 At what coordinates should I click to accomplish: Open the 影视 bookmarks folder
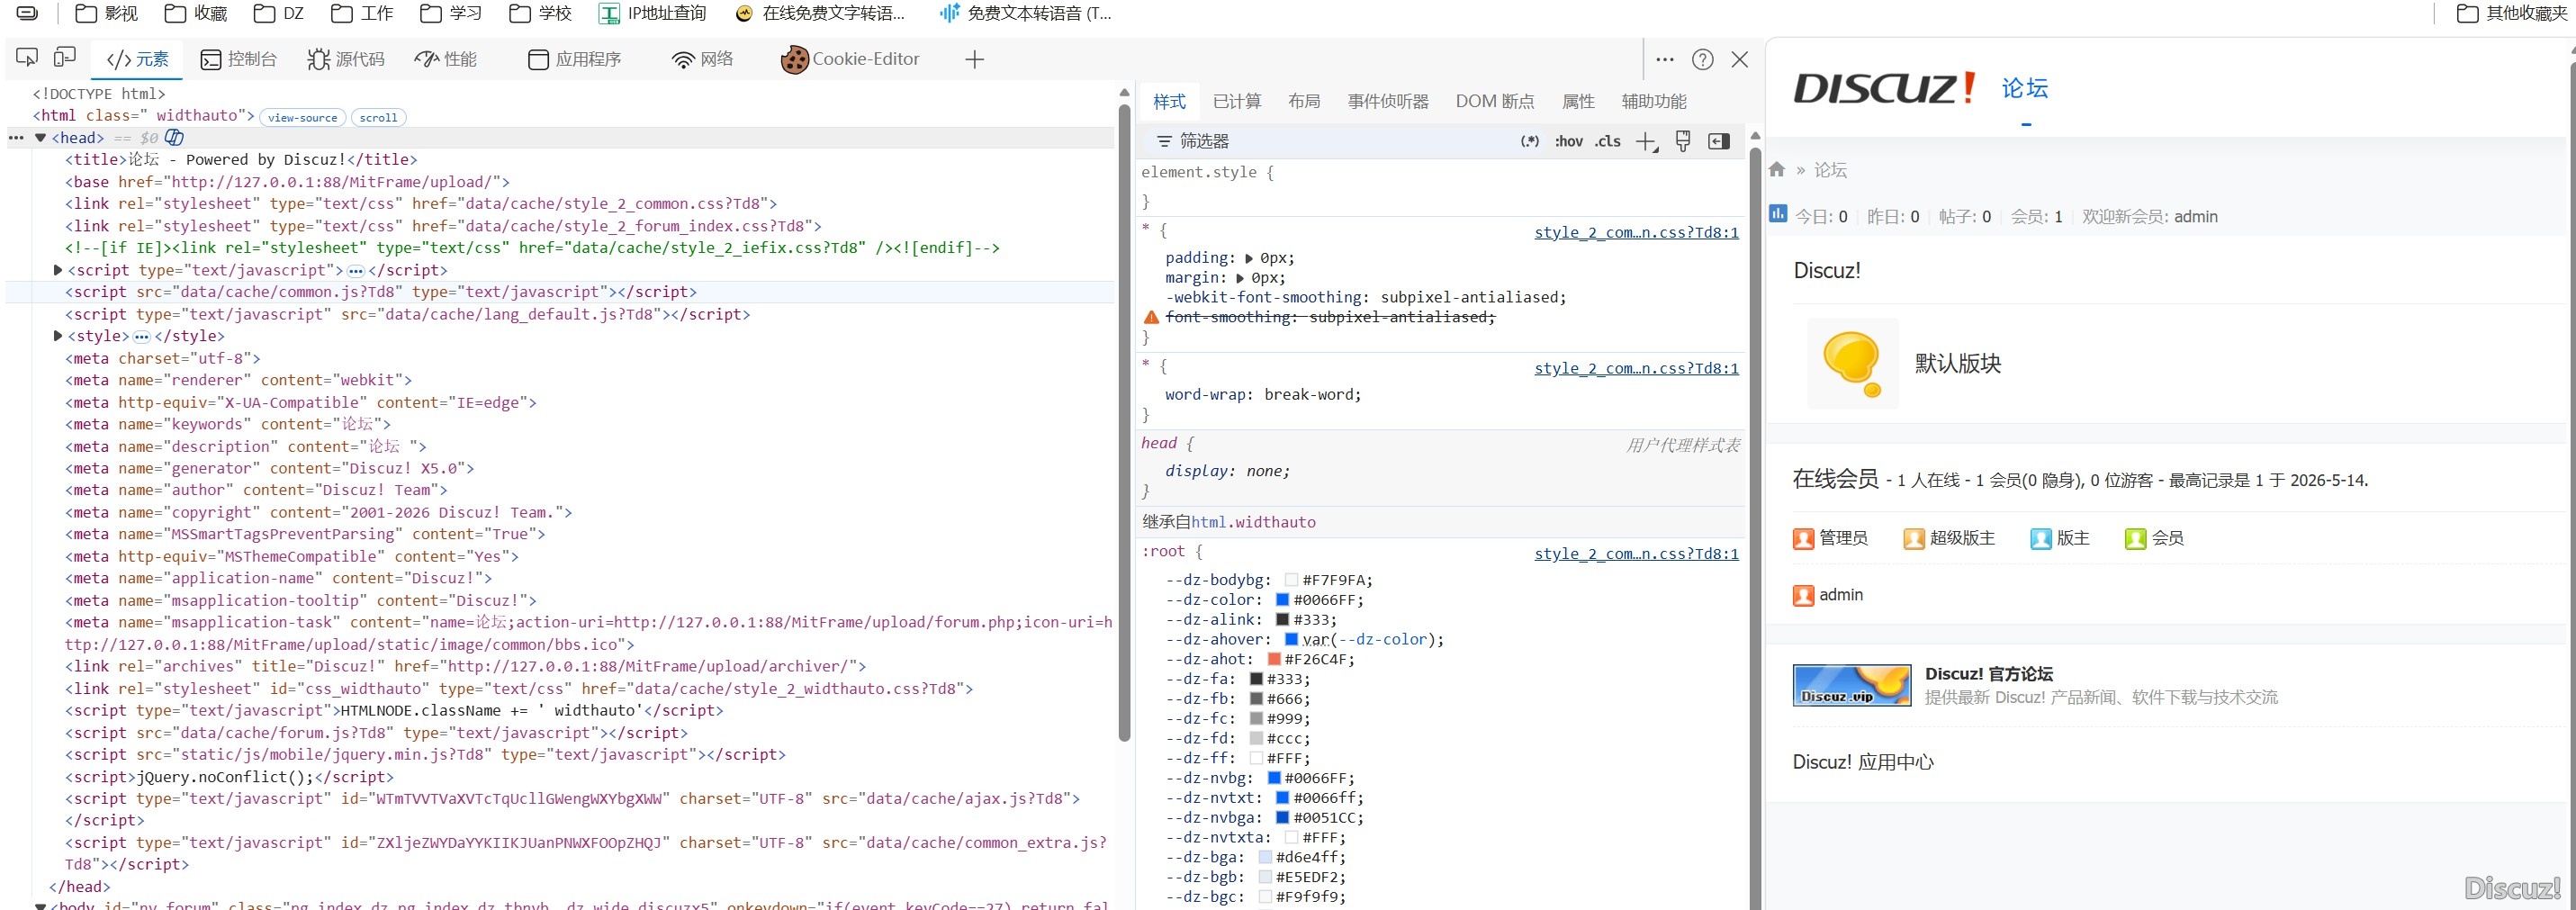coord(107,13)
